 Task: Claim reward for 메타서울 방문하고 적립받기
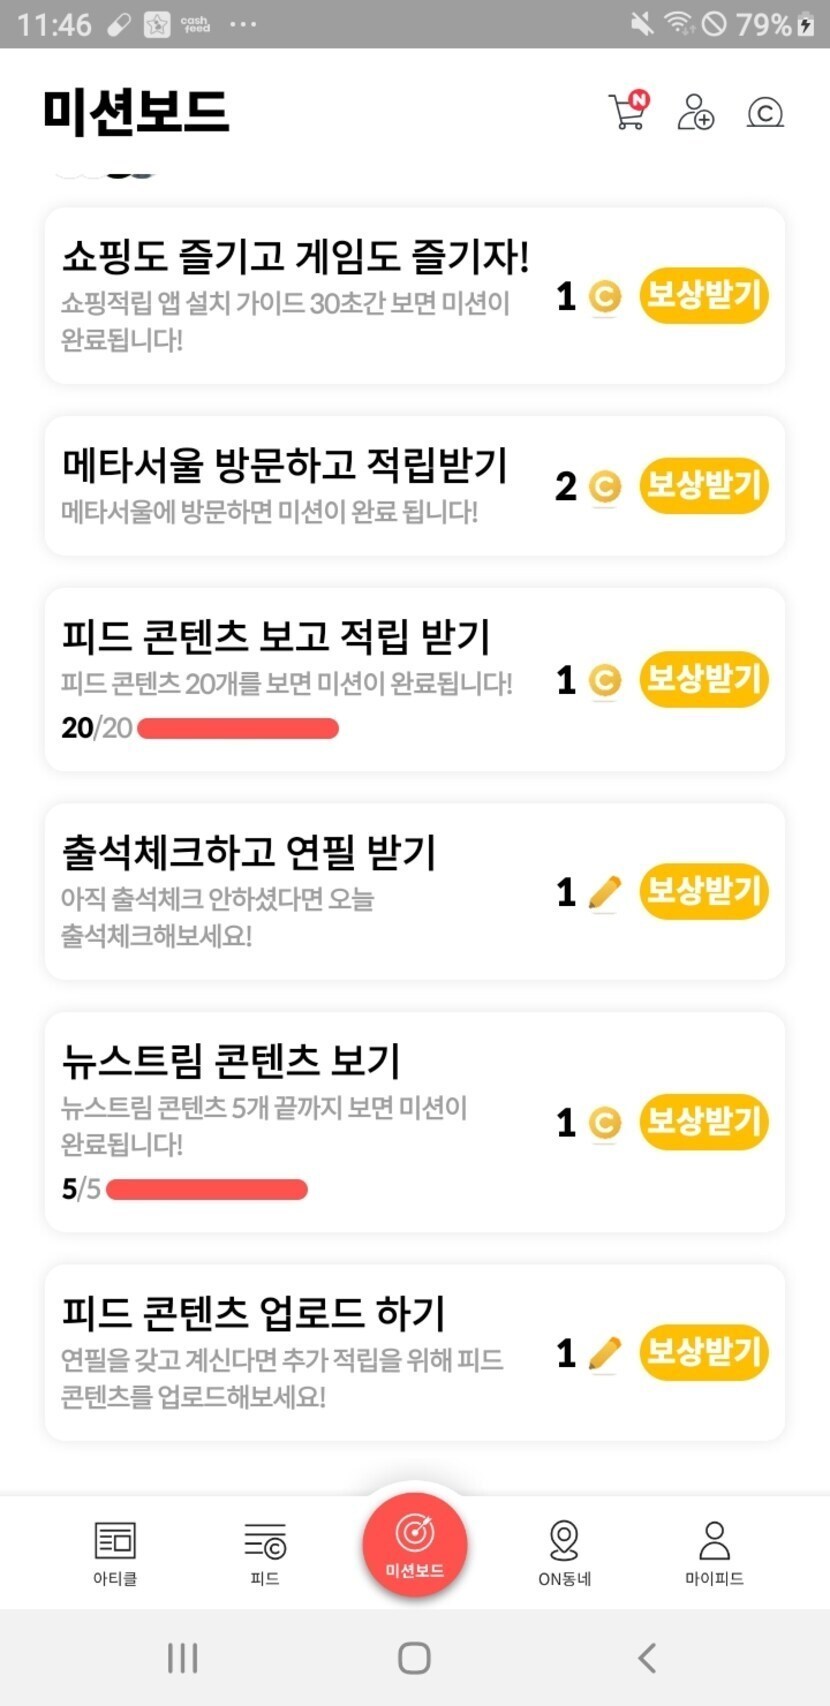click(x=704, y=486)
